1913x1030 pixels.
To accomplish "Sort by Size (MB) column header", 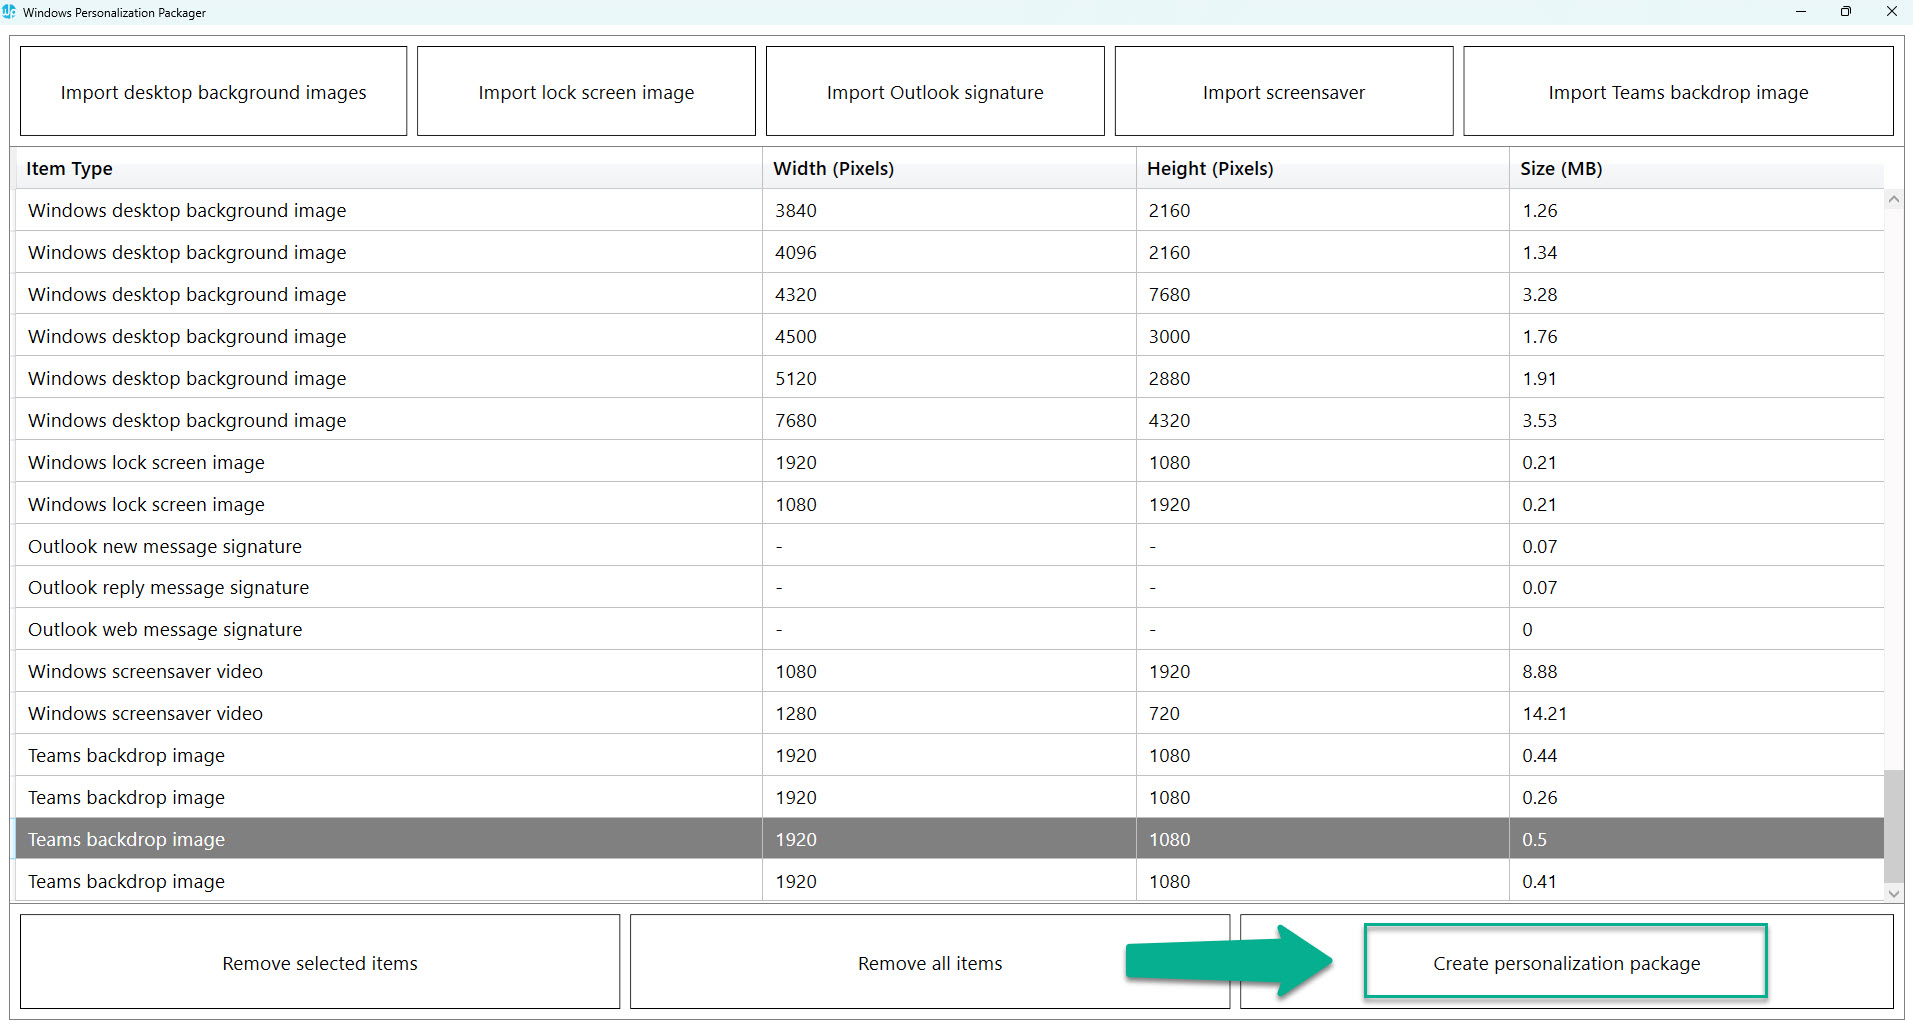I will point(1696,168).
